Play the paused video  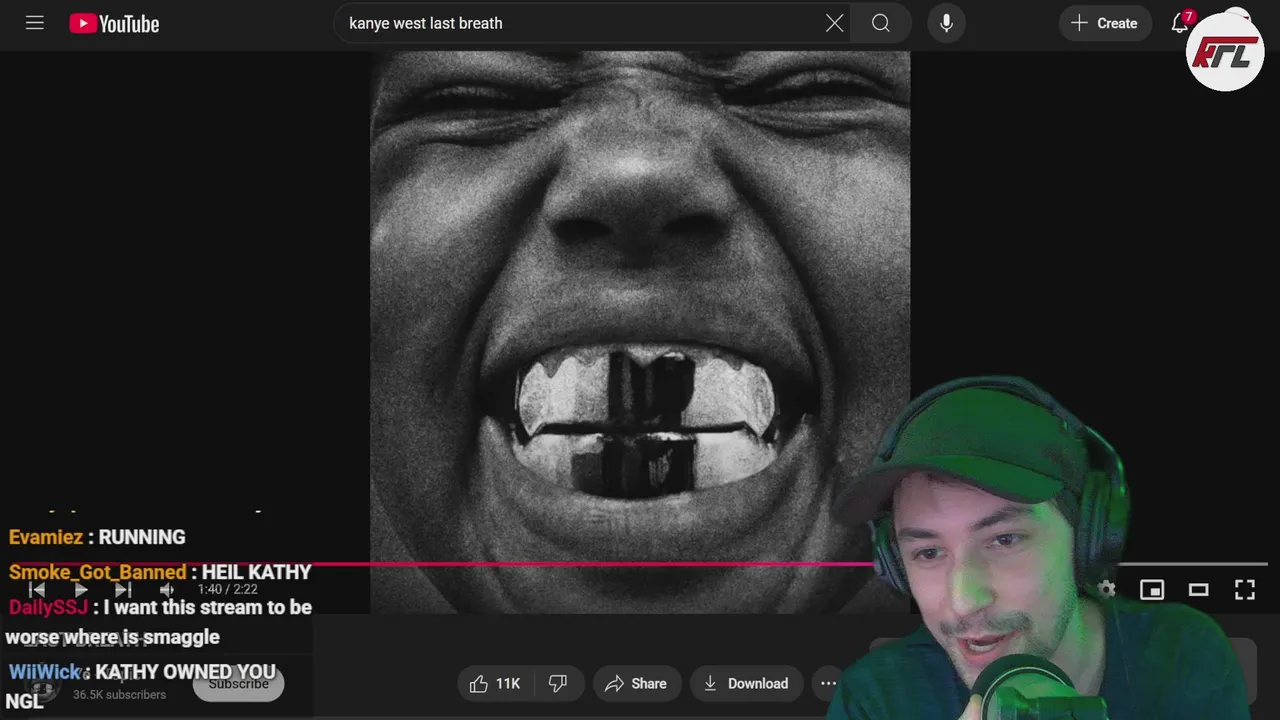pyautogui.click(x=80, y=590)
